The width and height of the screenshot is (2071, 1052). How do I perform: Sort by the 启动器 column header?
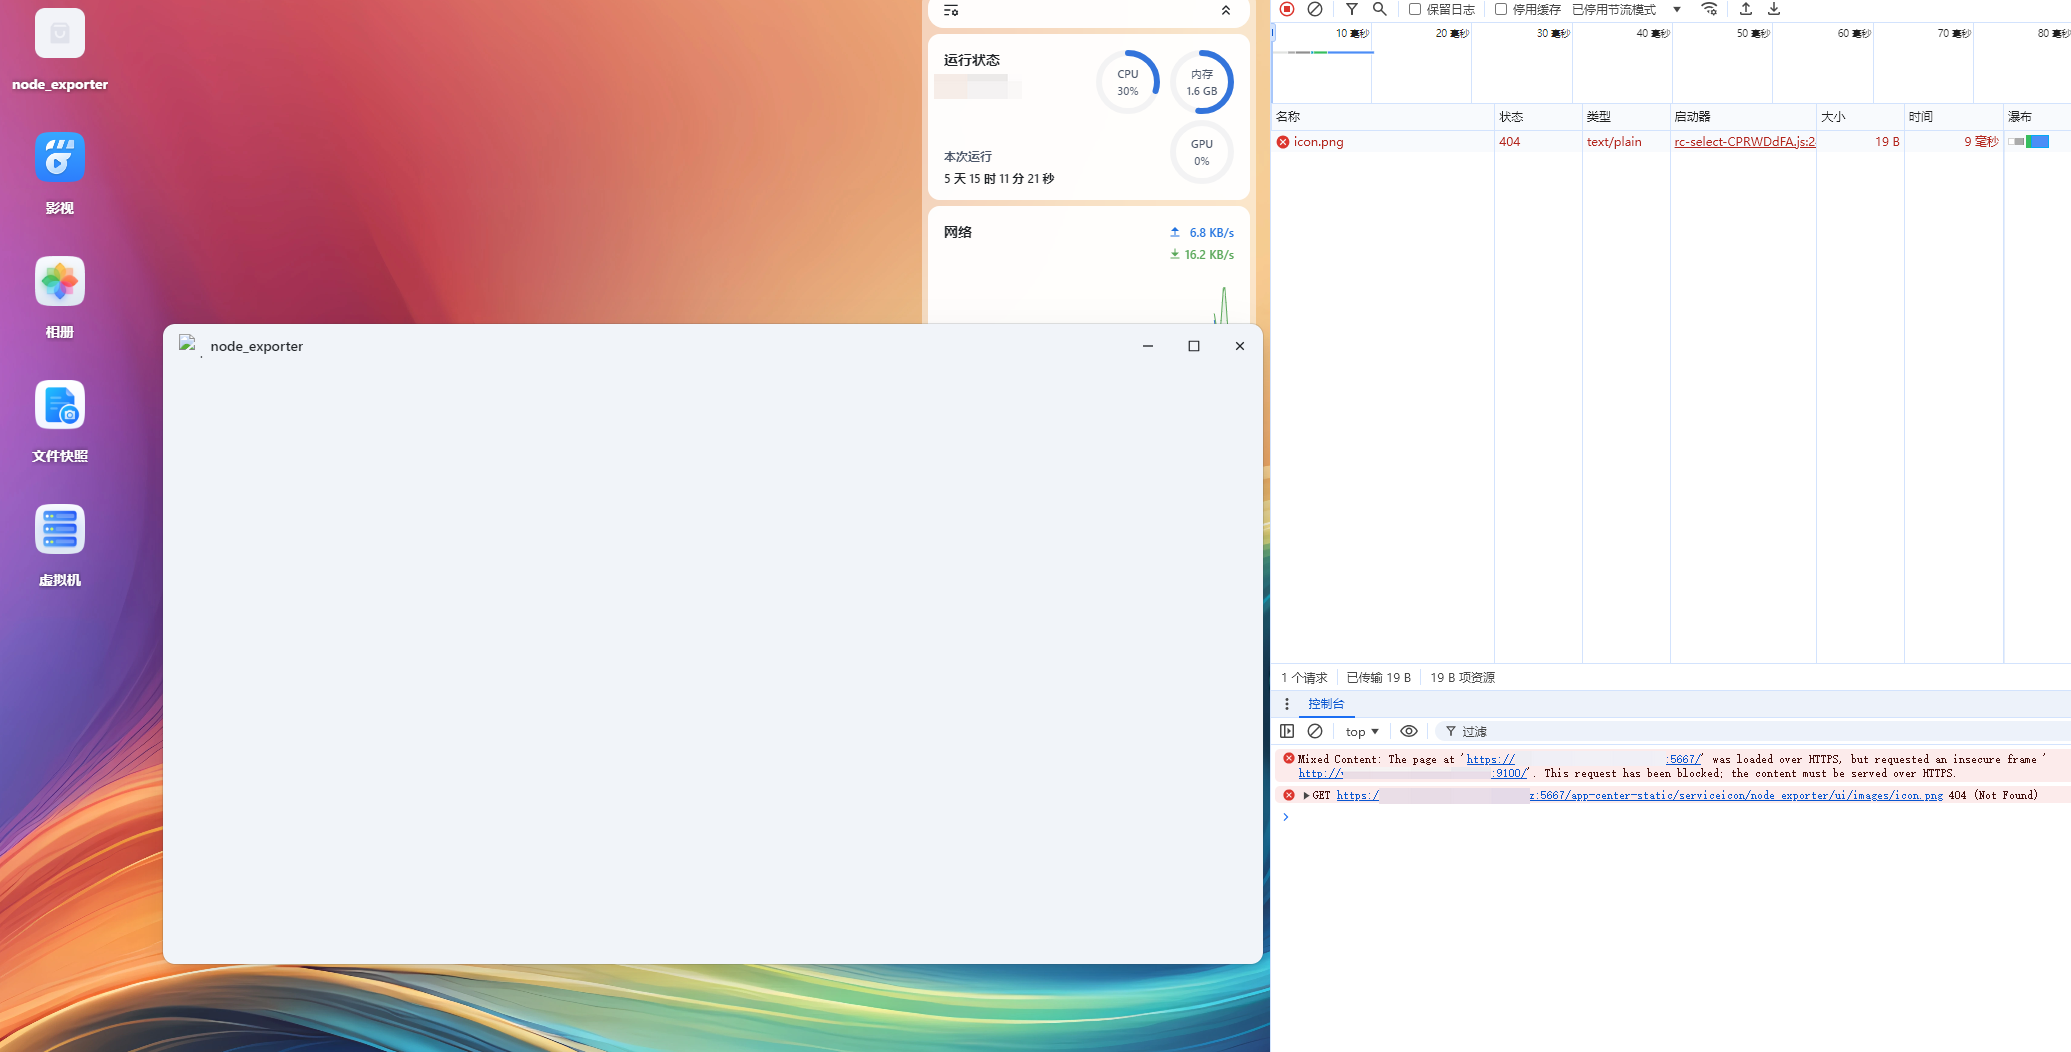1743,117
